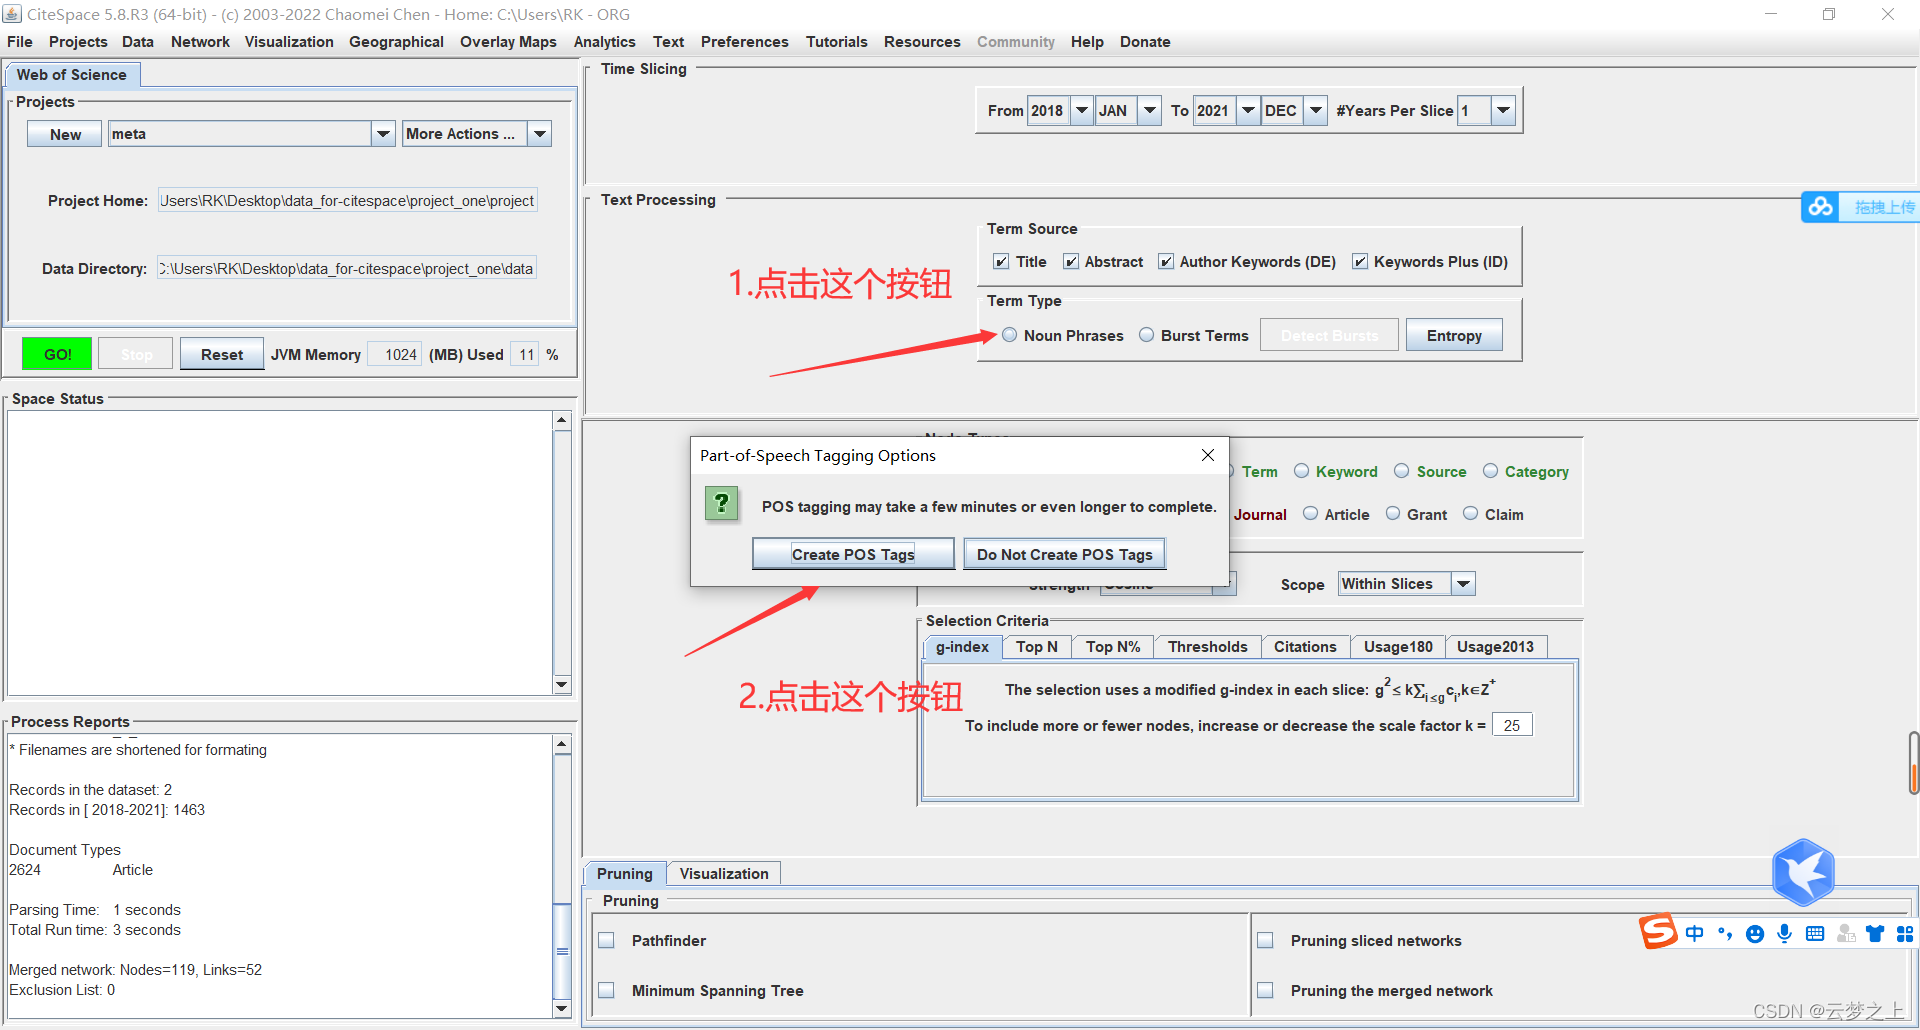Open the Scope Within Slices dropdown
The height and width of the screenshot is (1030, 1920).
[1463, 584]
